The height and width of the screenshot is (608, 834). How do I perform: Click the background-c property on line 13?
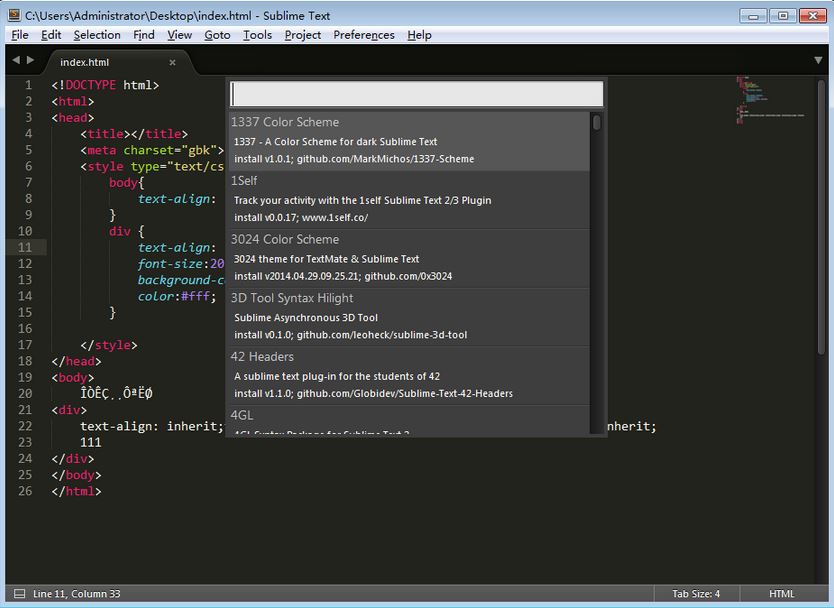click(181, 280)
